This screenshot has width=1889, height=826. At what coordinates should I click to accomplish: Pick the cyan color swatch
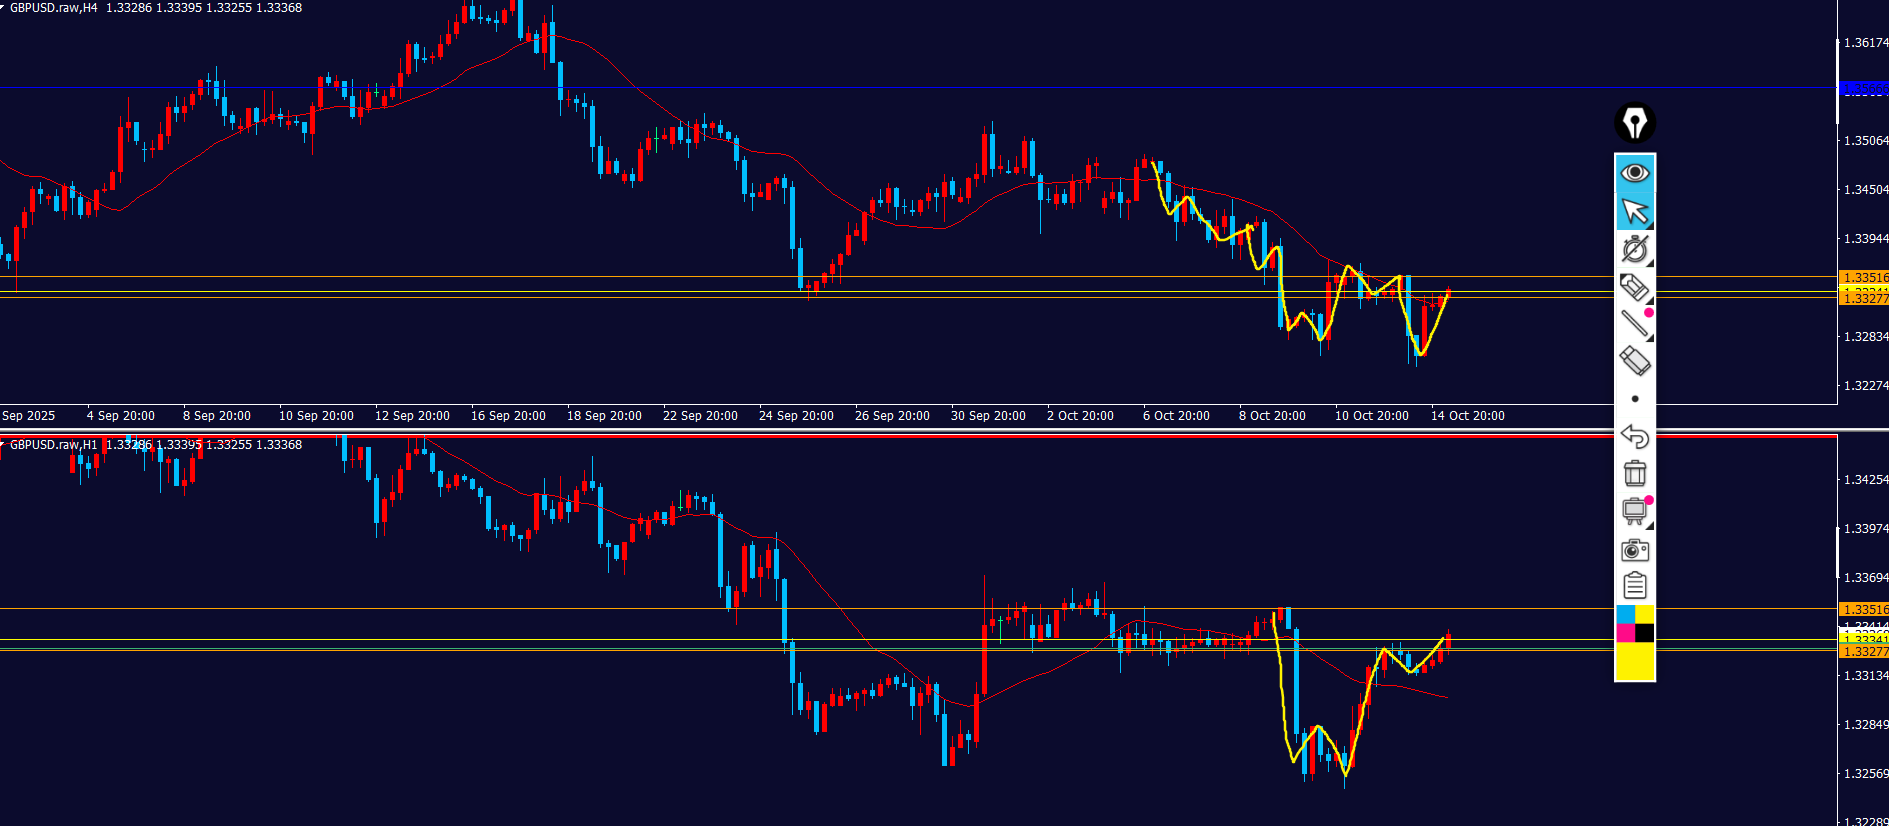click(x=1625, y=614)
